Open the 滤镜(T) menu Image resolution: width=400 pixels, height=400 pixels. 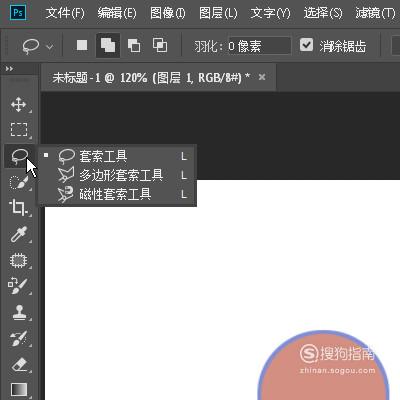375,13
